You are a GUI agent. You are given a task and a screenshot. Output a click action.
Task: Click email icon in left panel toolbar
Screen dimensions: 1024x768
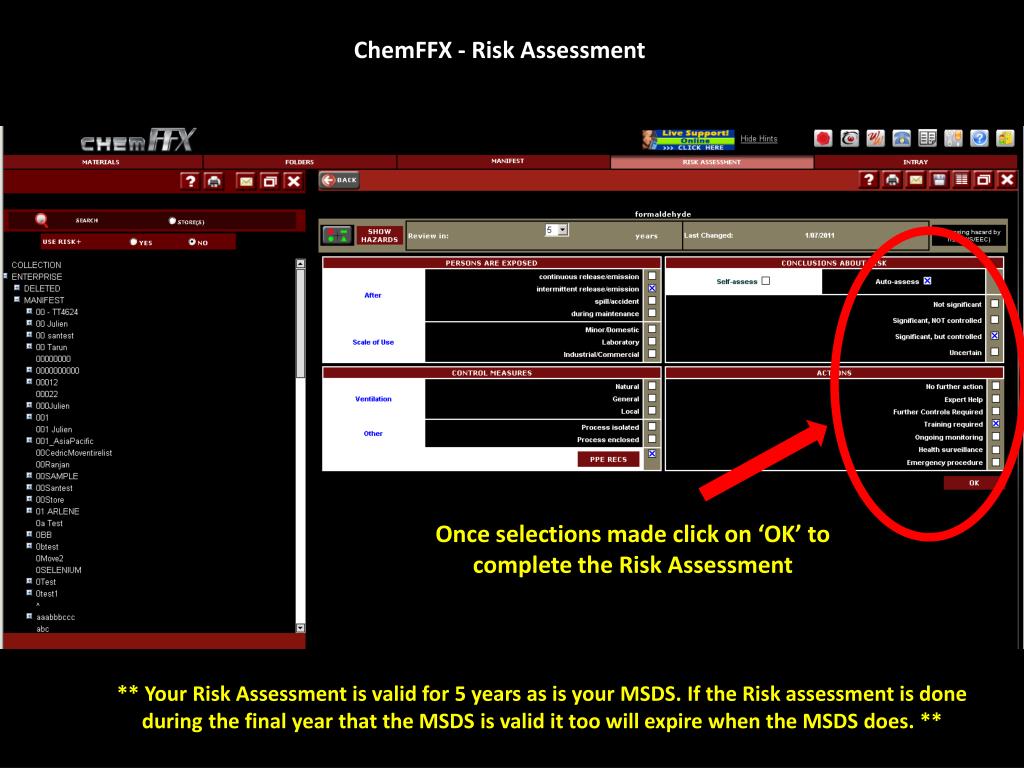click(x=246, y=181)
